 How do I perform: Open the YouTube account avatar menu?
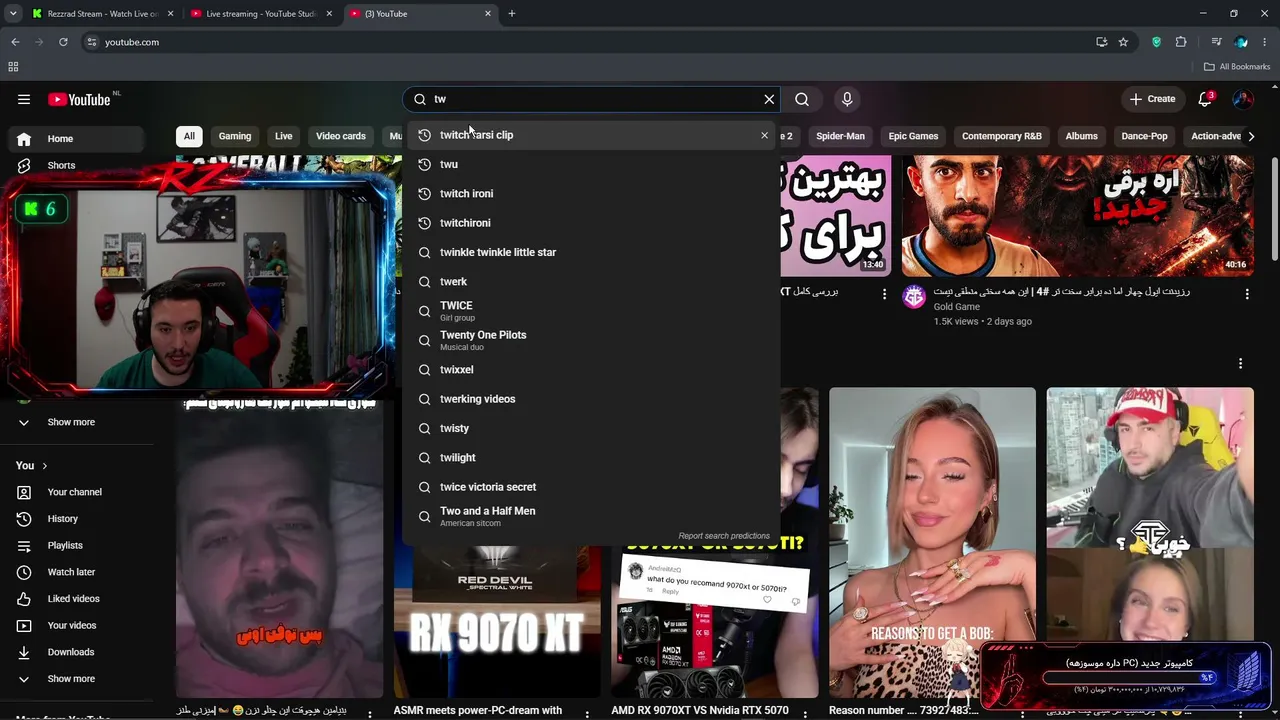[x=1243, y=99]
